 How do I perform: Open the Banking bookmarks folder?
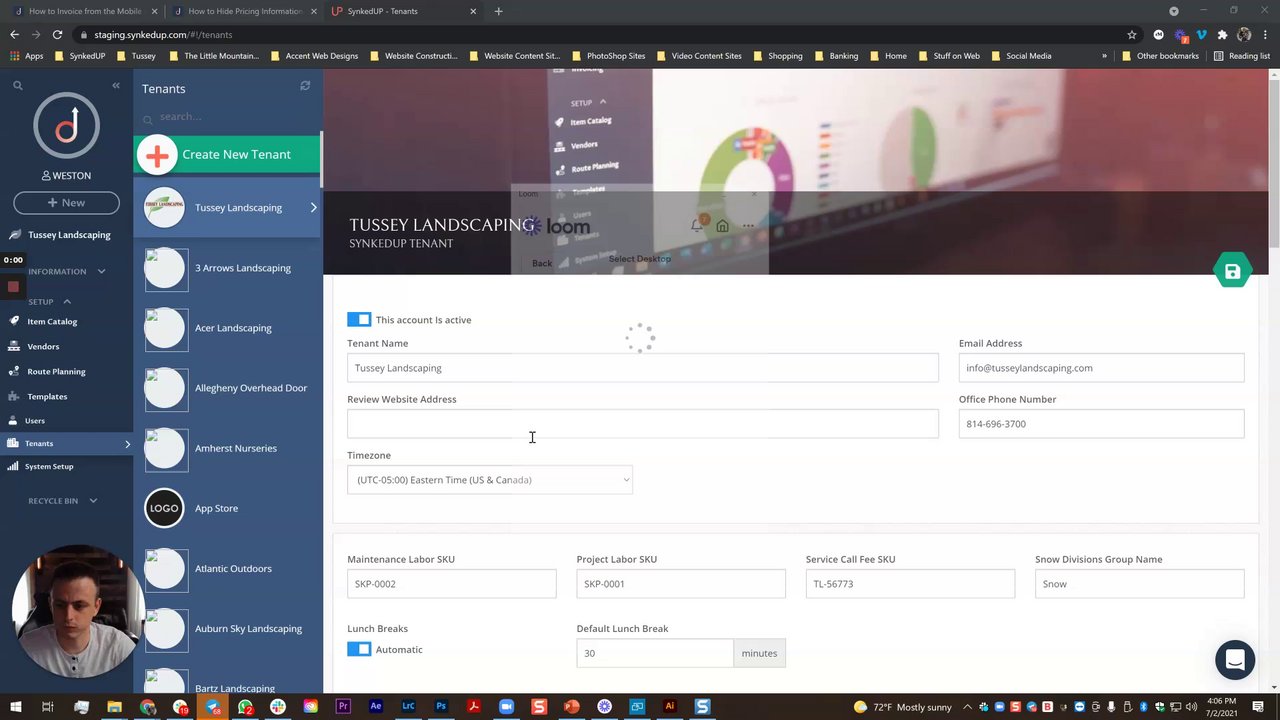836,56
